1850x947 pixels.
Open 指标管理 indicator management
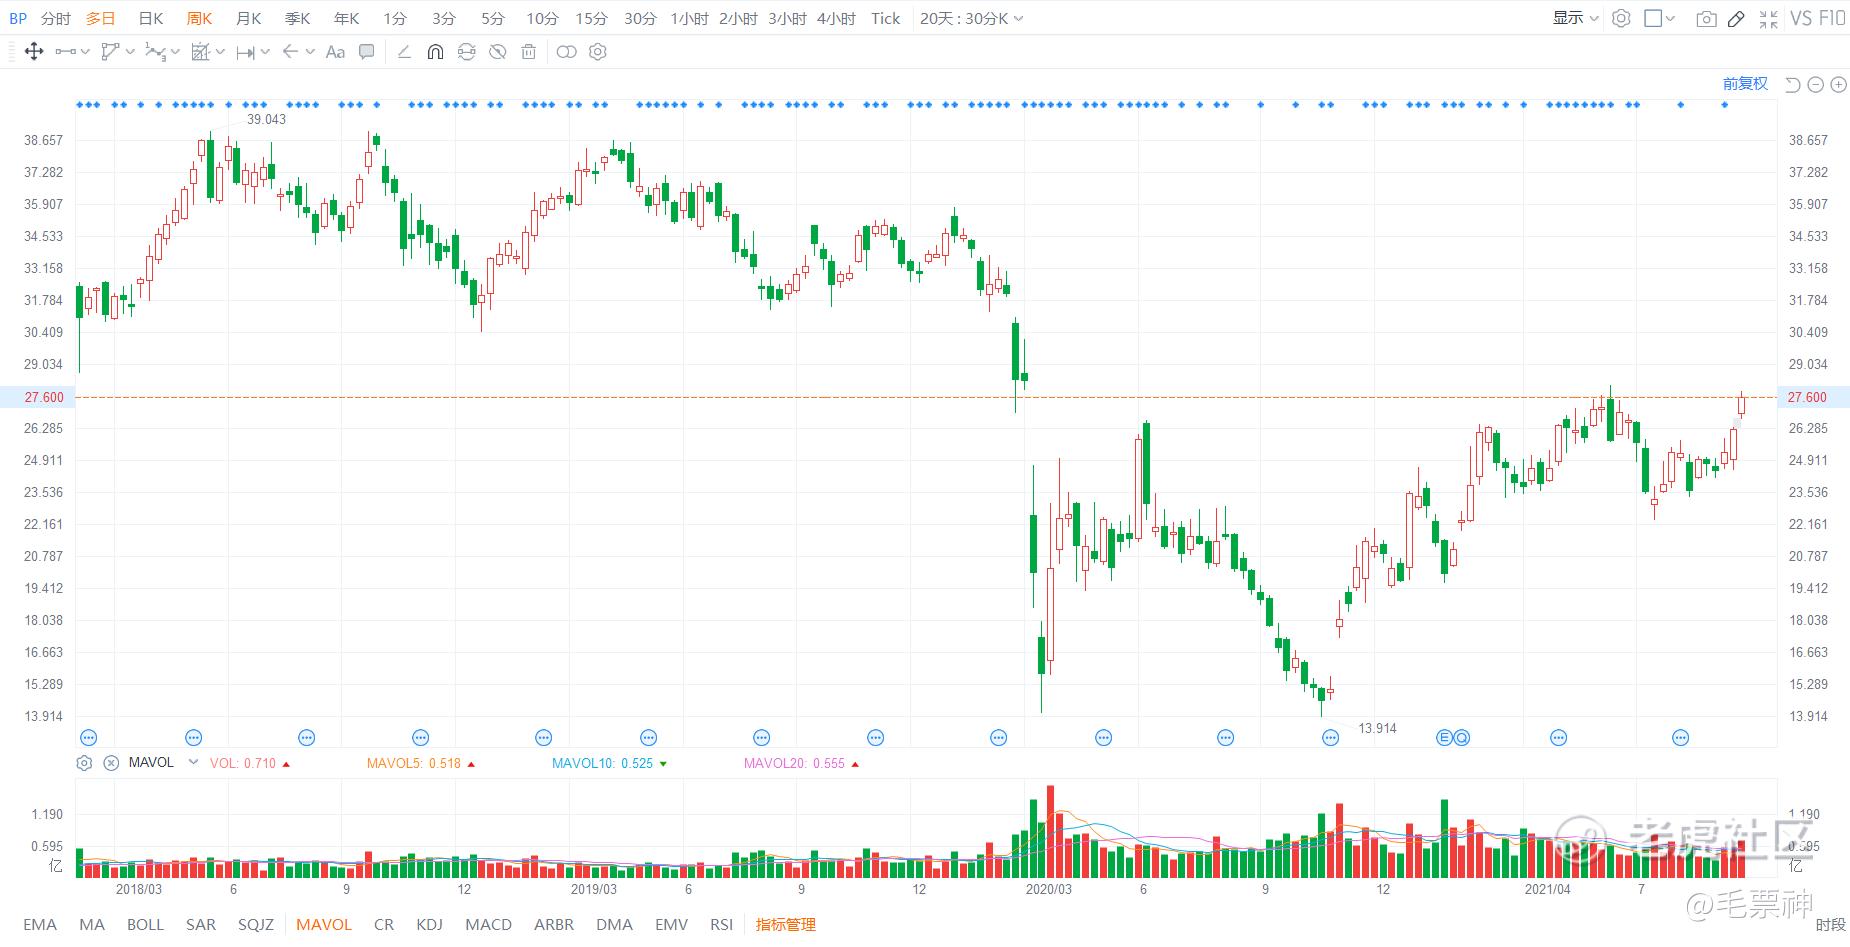[786, 924]
